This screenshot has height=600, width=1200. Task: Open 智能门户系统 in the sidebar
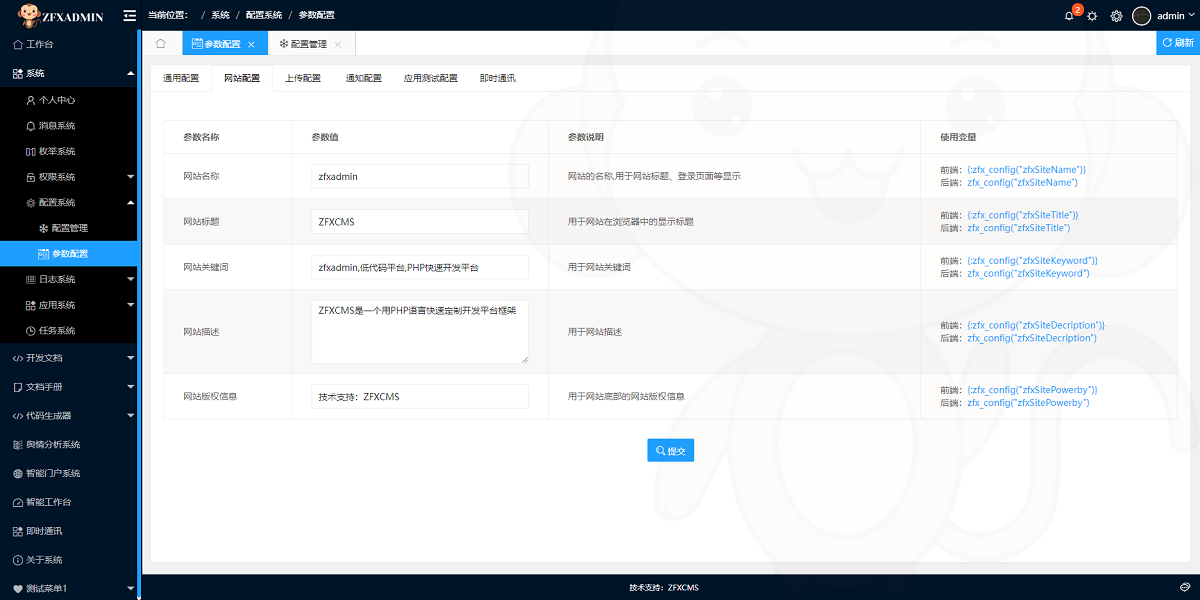coord(69,473)
